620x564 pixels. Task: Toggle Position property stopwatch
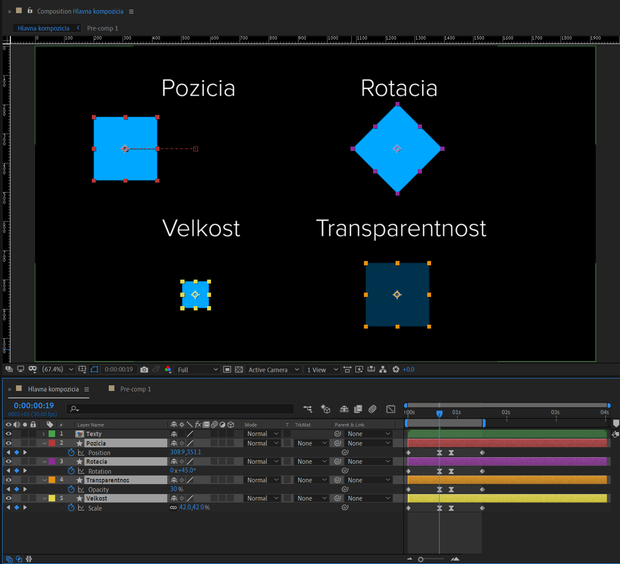coord(71,453)
